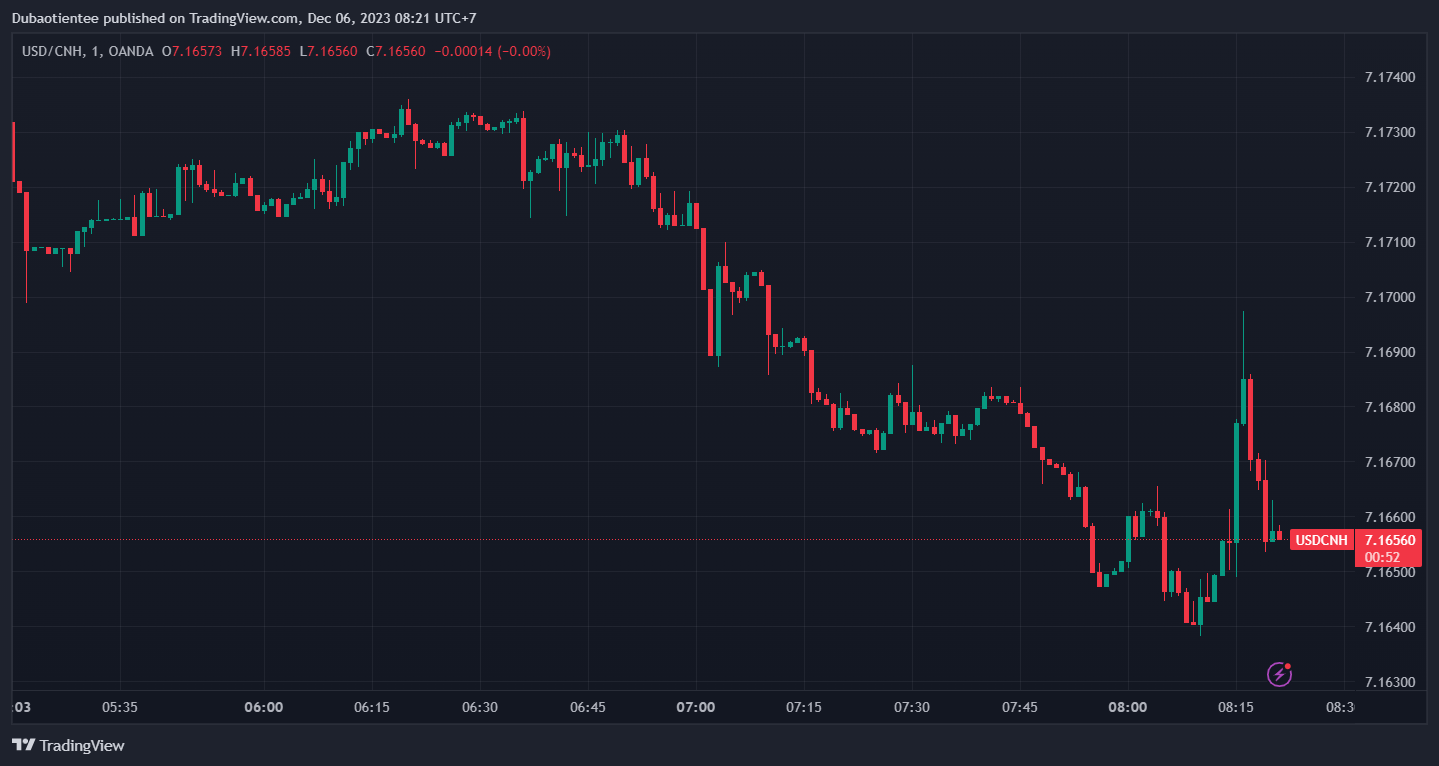This screenshot has height=766, width=1439.
Task: Click the high value H7.16585
Action: pos(260,51)
